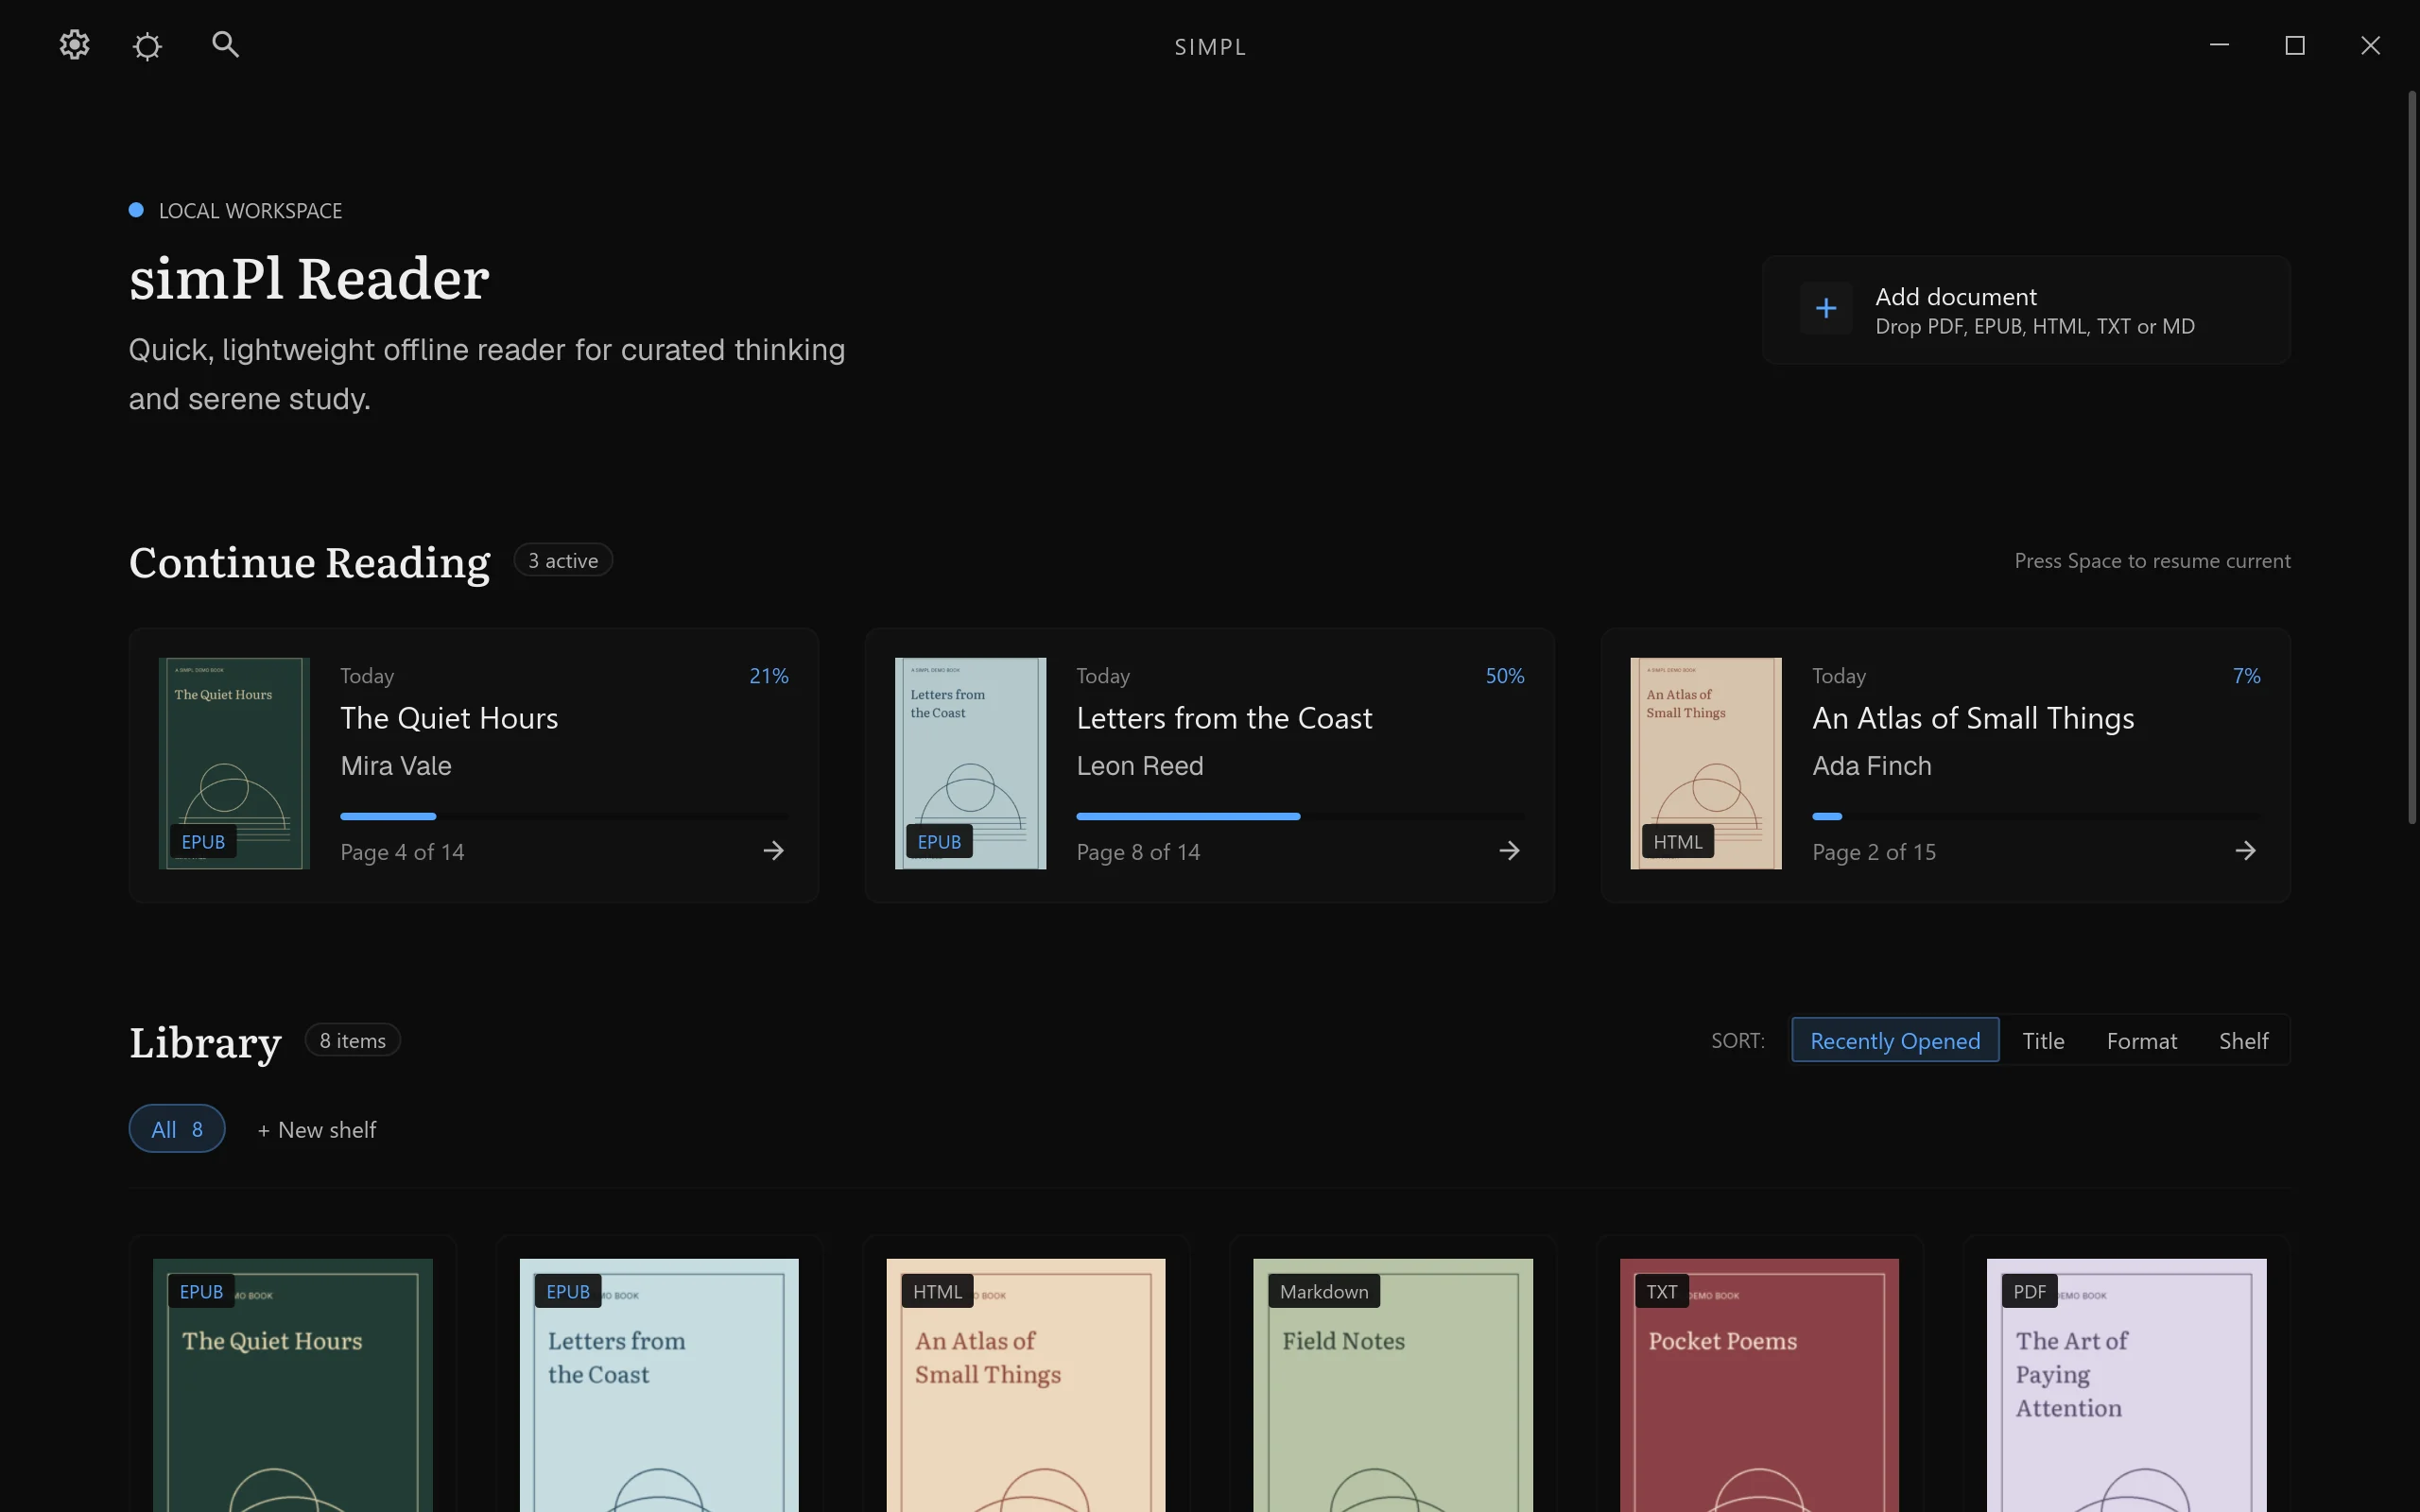Click the EPUB badge on Quiet Hours library cover
Viewport: 2420px width, 1512px height.
[201, 1291]
